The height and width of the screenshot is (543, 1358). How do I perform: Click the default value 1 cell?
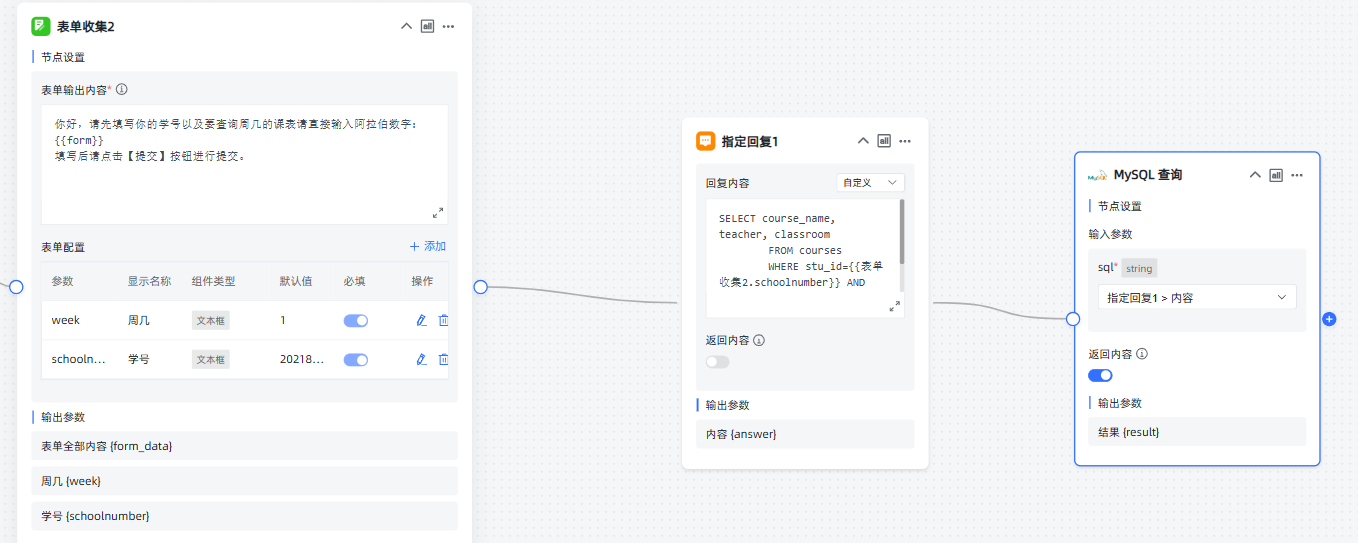coord(283,320)
